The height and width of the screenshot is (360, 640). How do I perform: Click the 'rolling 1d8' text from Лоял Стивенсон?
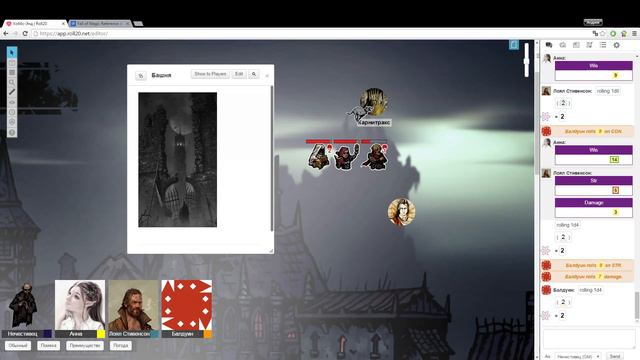[608, 91]
